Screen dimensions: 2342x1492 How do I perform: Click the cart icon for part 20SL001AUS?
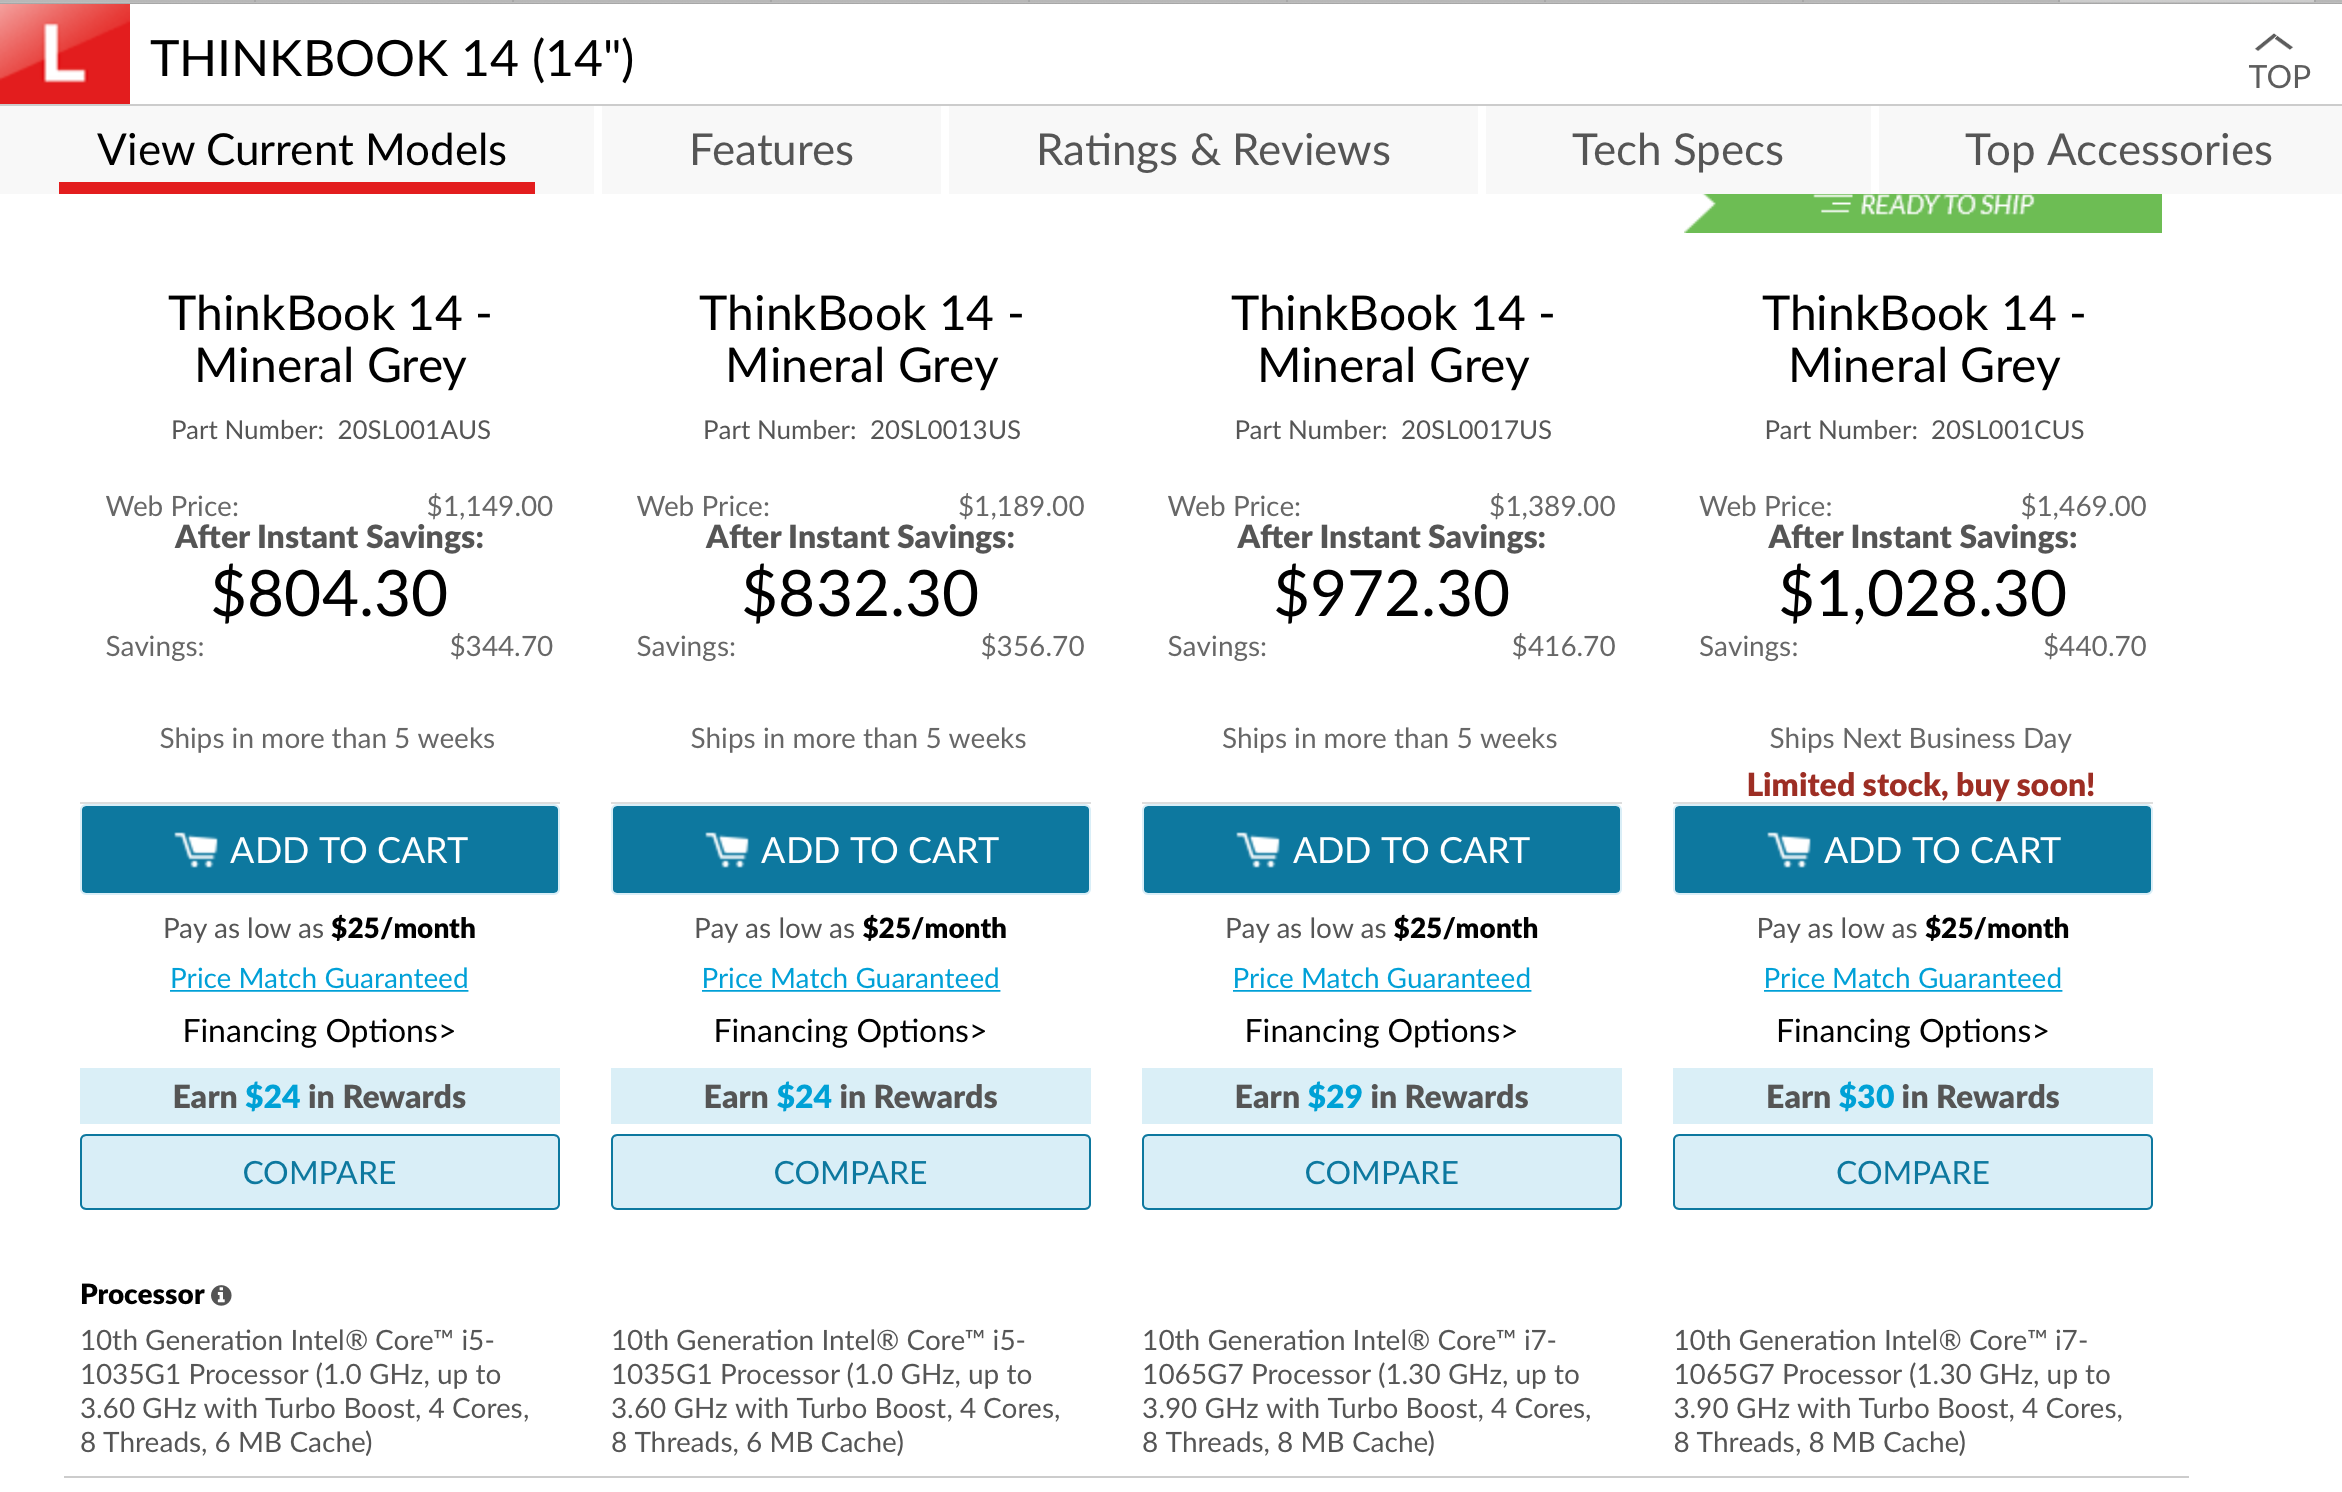(x=196, y=850)
